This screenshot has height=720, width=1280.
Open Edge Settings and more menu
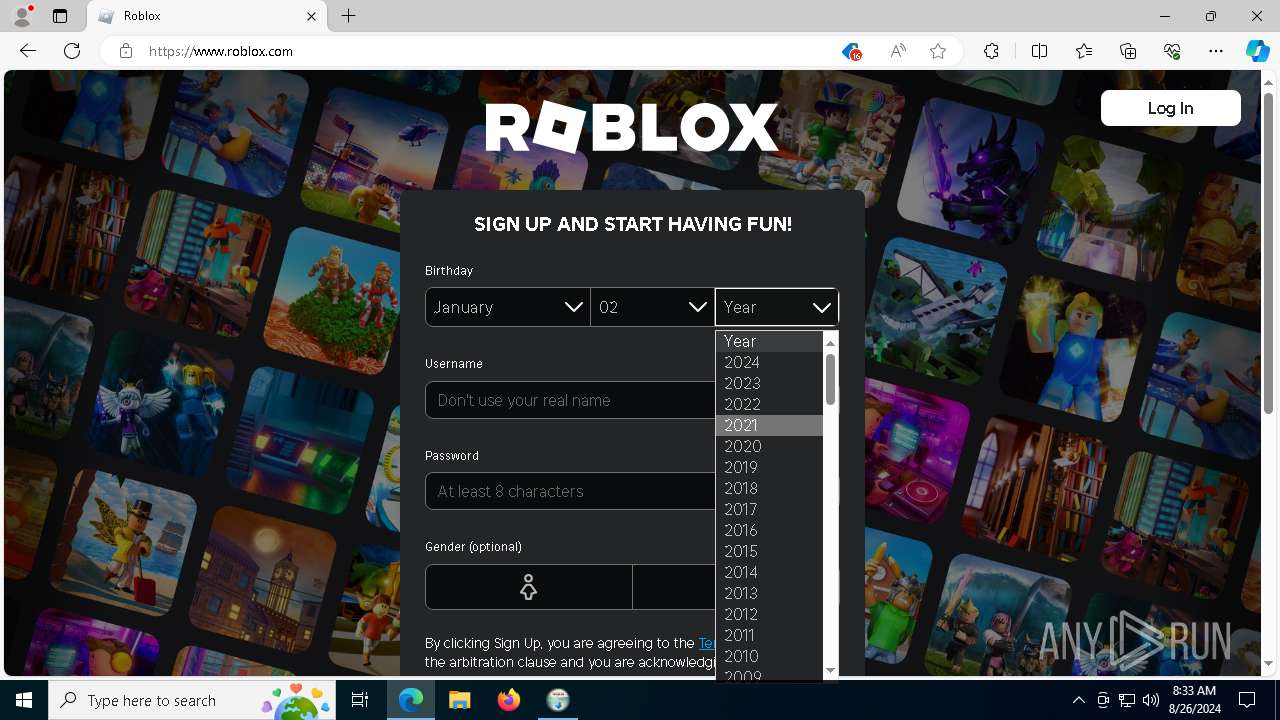1216,51
